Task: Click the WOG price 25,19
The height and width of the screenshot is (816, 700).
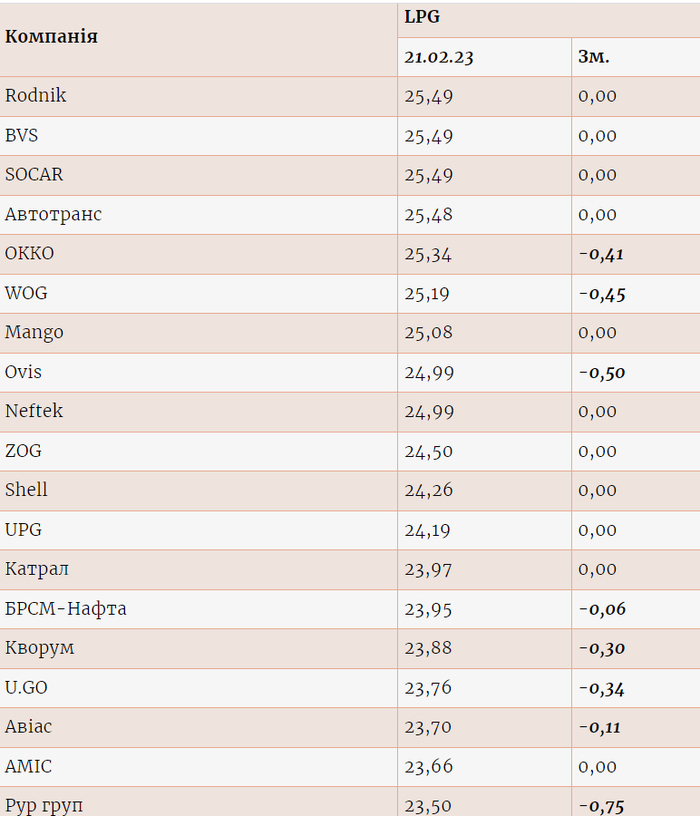Action: coord(428,293)
